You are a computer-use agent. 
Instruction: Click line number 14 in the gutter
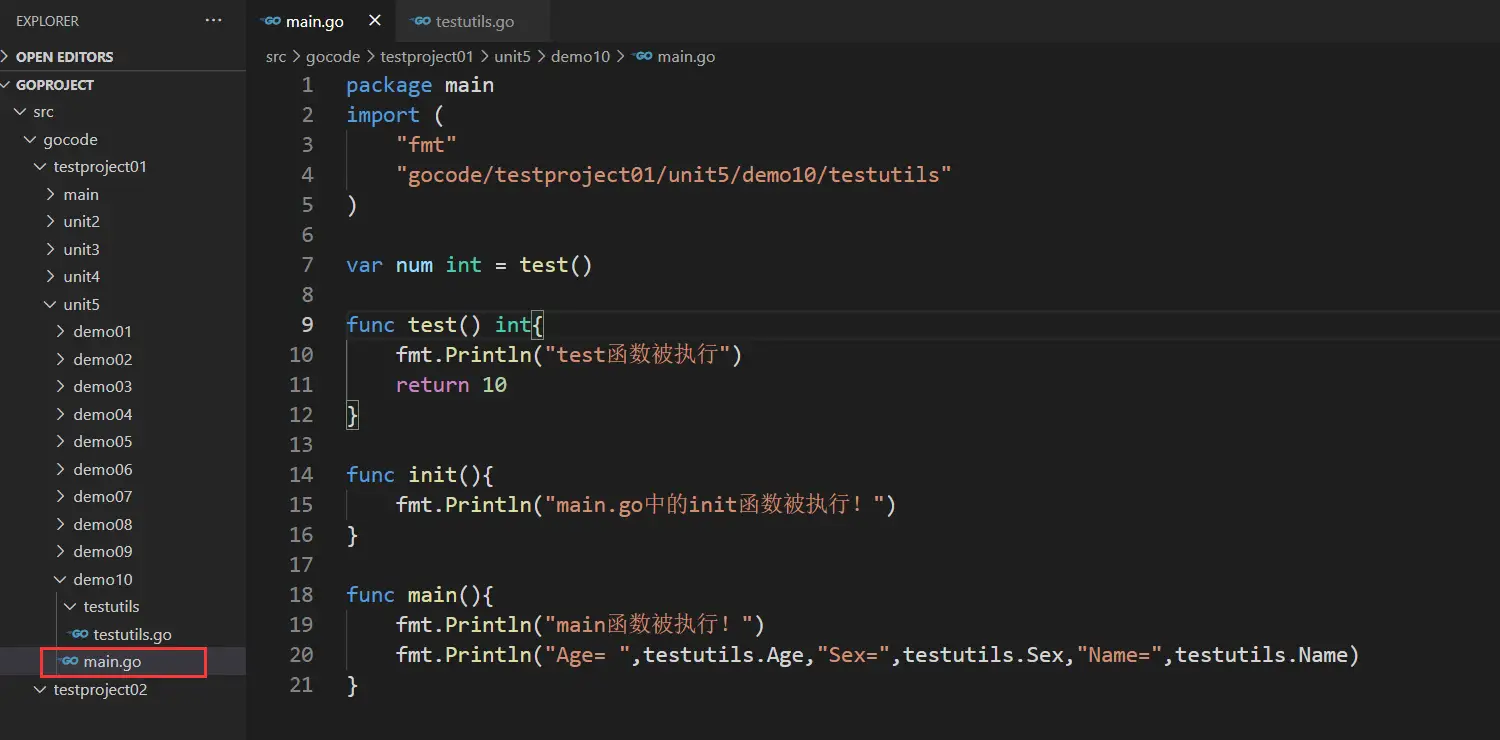point(301,475)
